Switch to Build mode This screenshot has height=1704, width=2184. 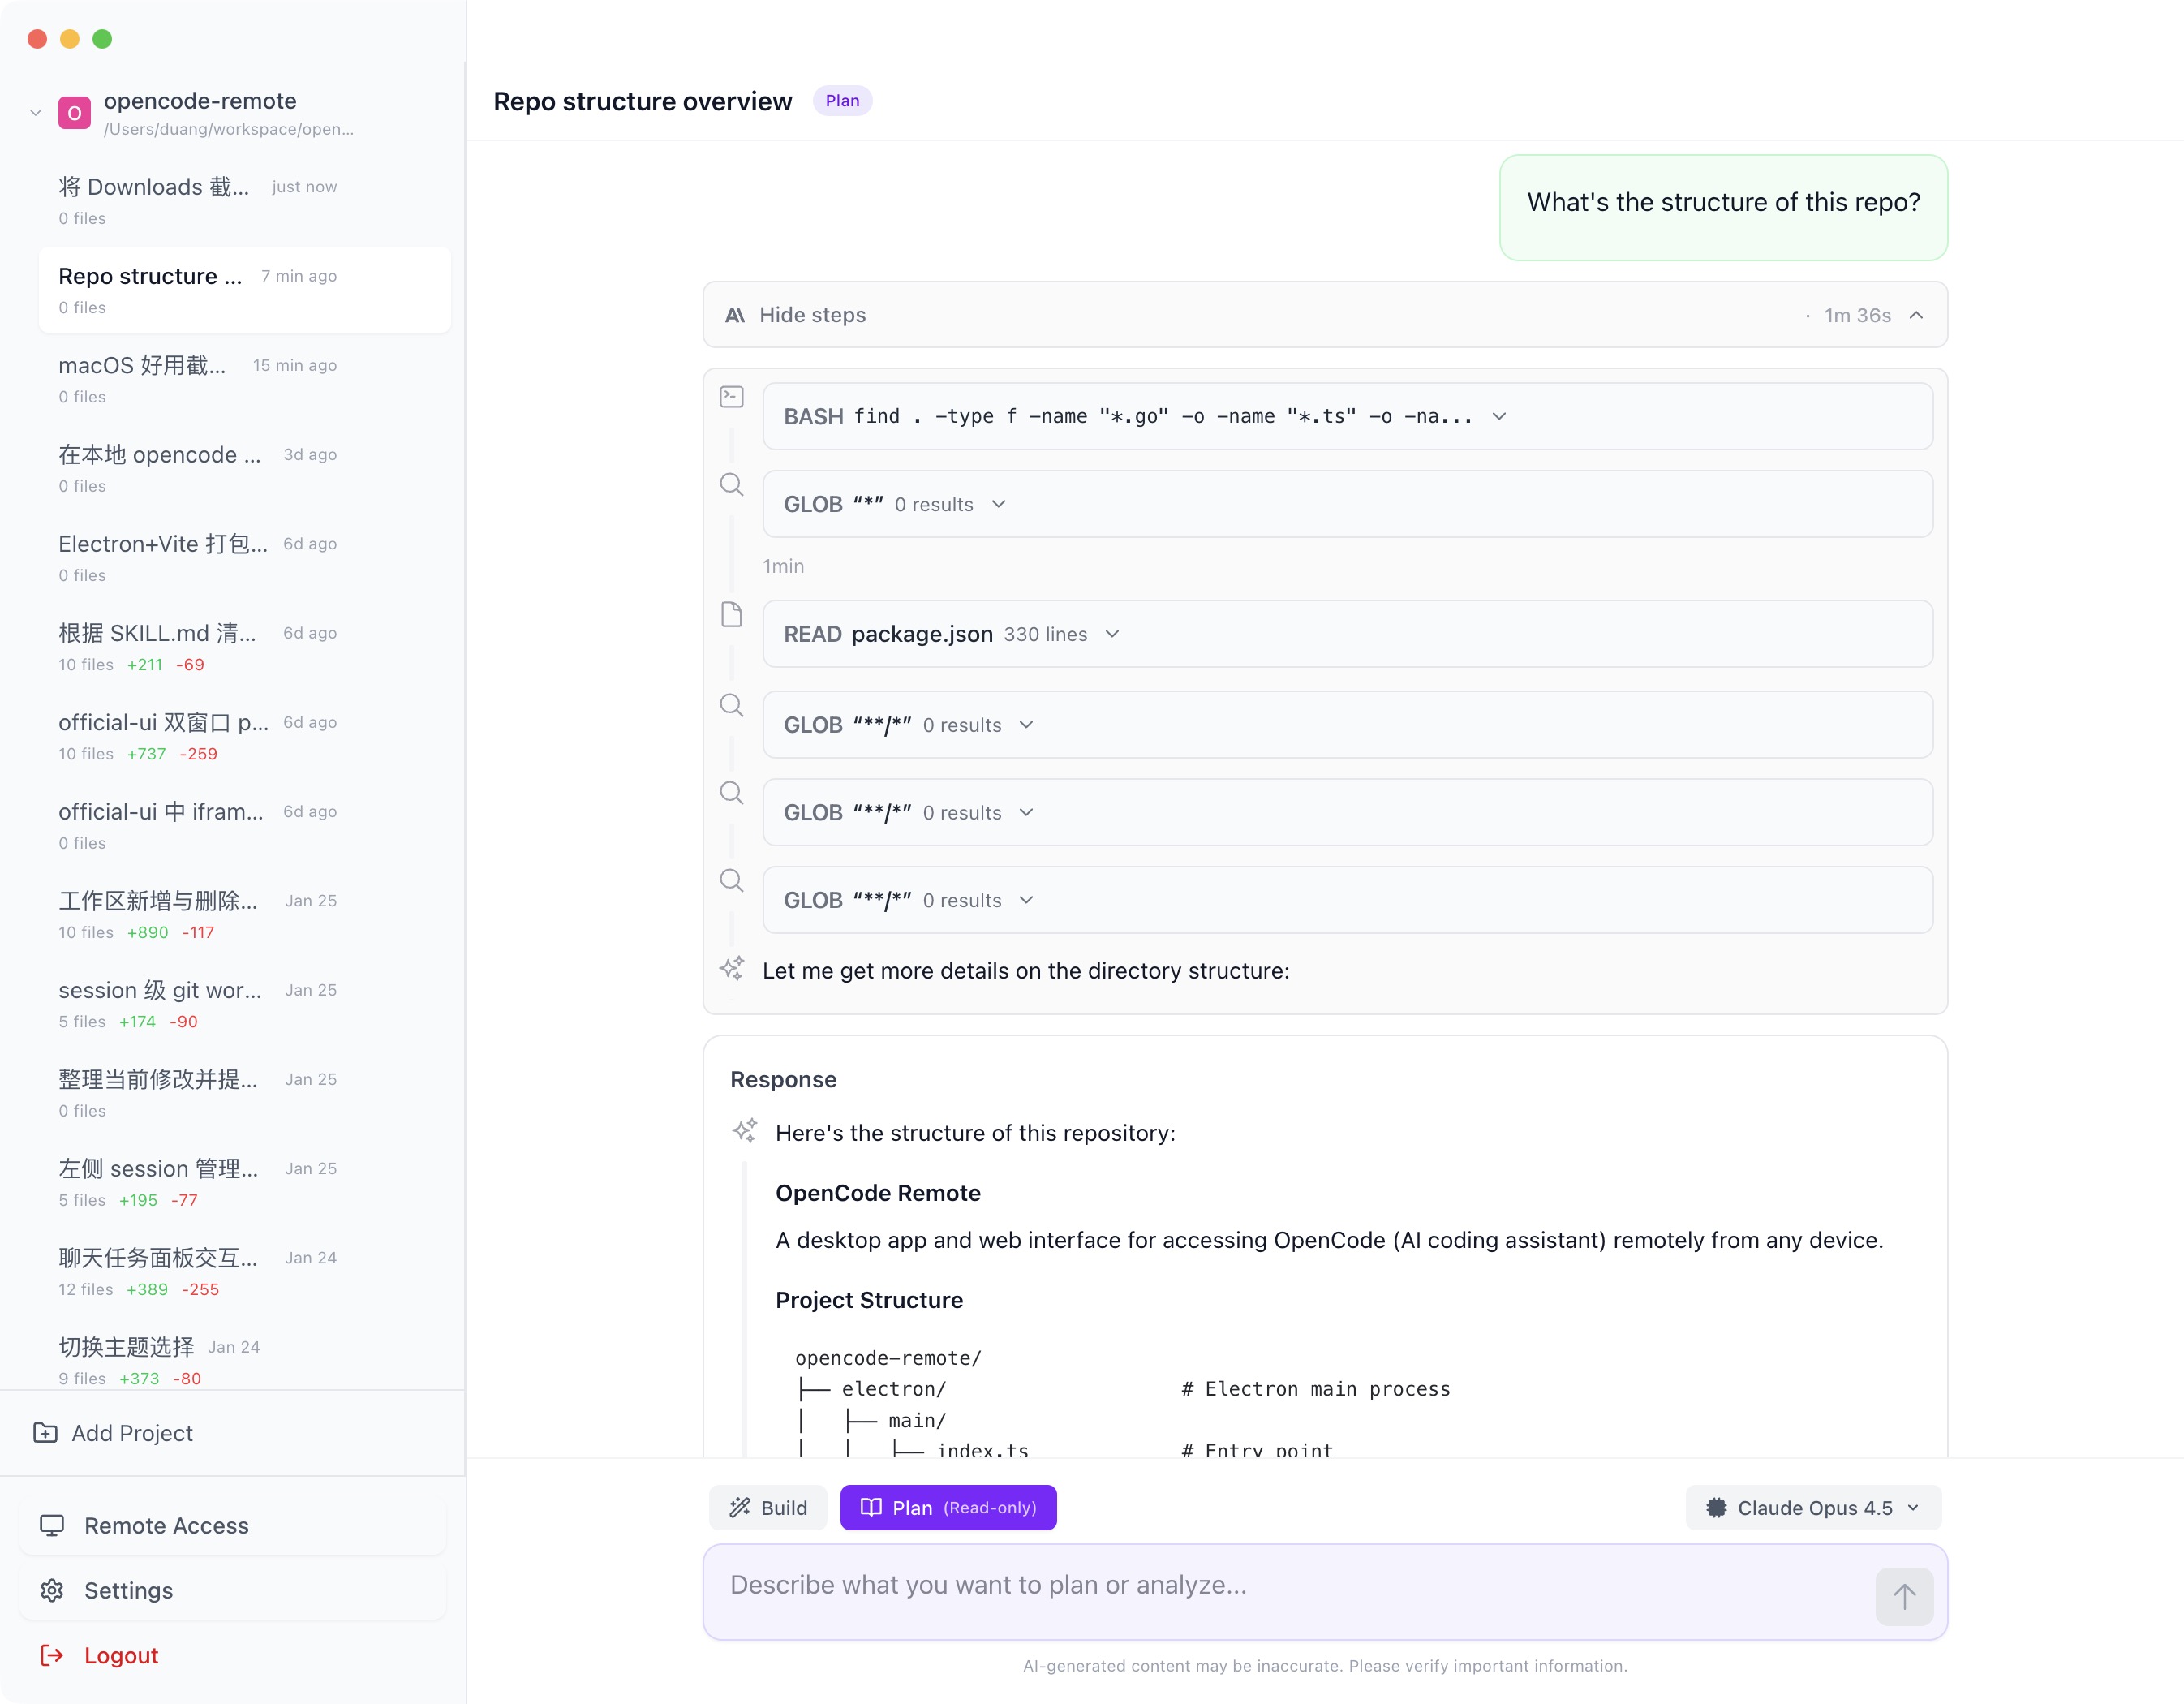click(x=768, y=1507)
